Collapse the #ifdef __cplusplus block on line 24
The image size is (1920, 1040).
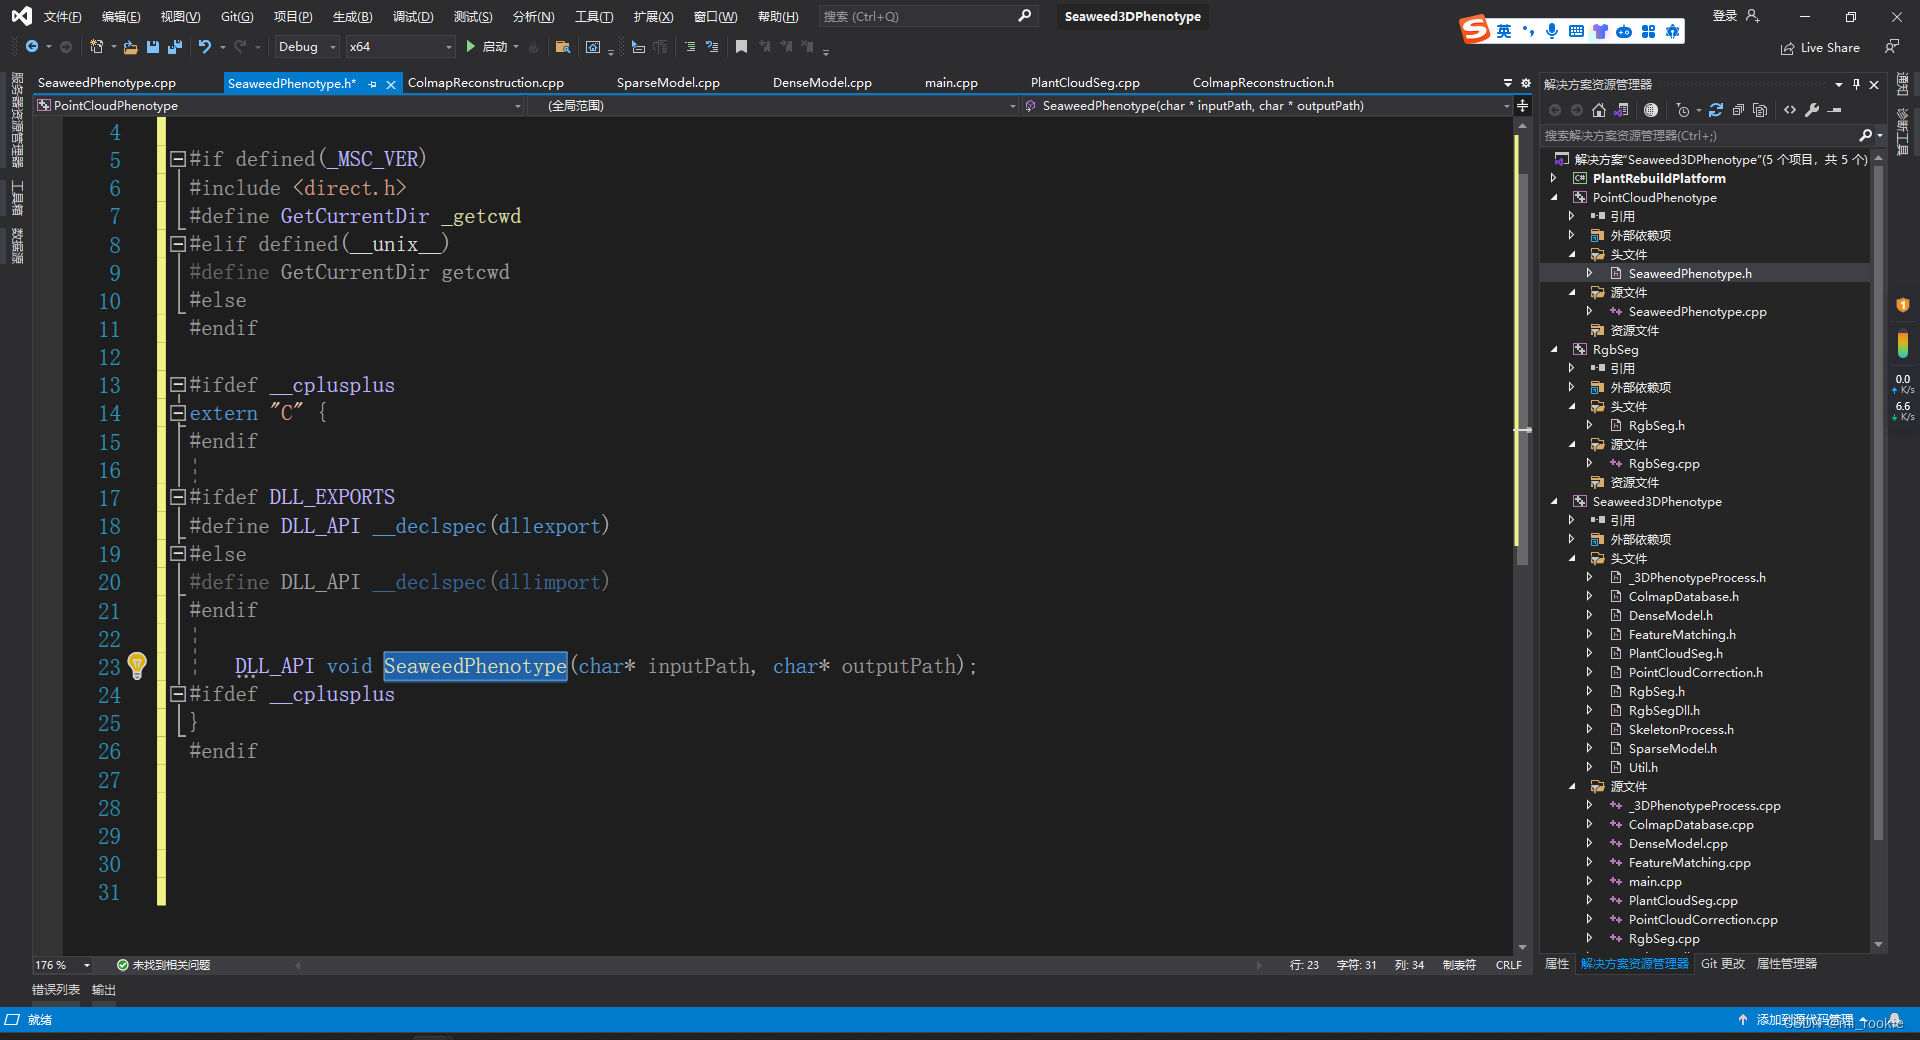pyautogui.click(x=178, y=693)
